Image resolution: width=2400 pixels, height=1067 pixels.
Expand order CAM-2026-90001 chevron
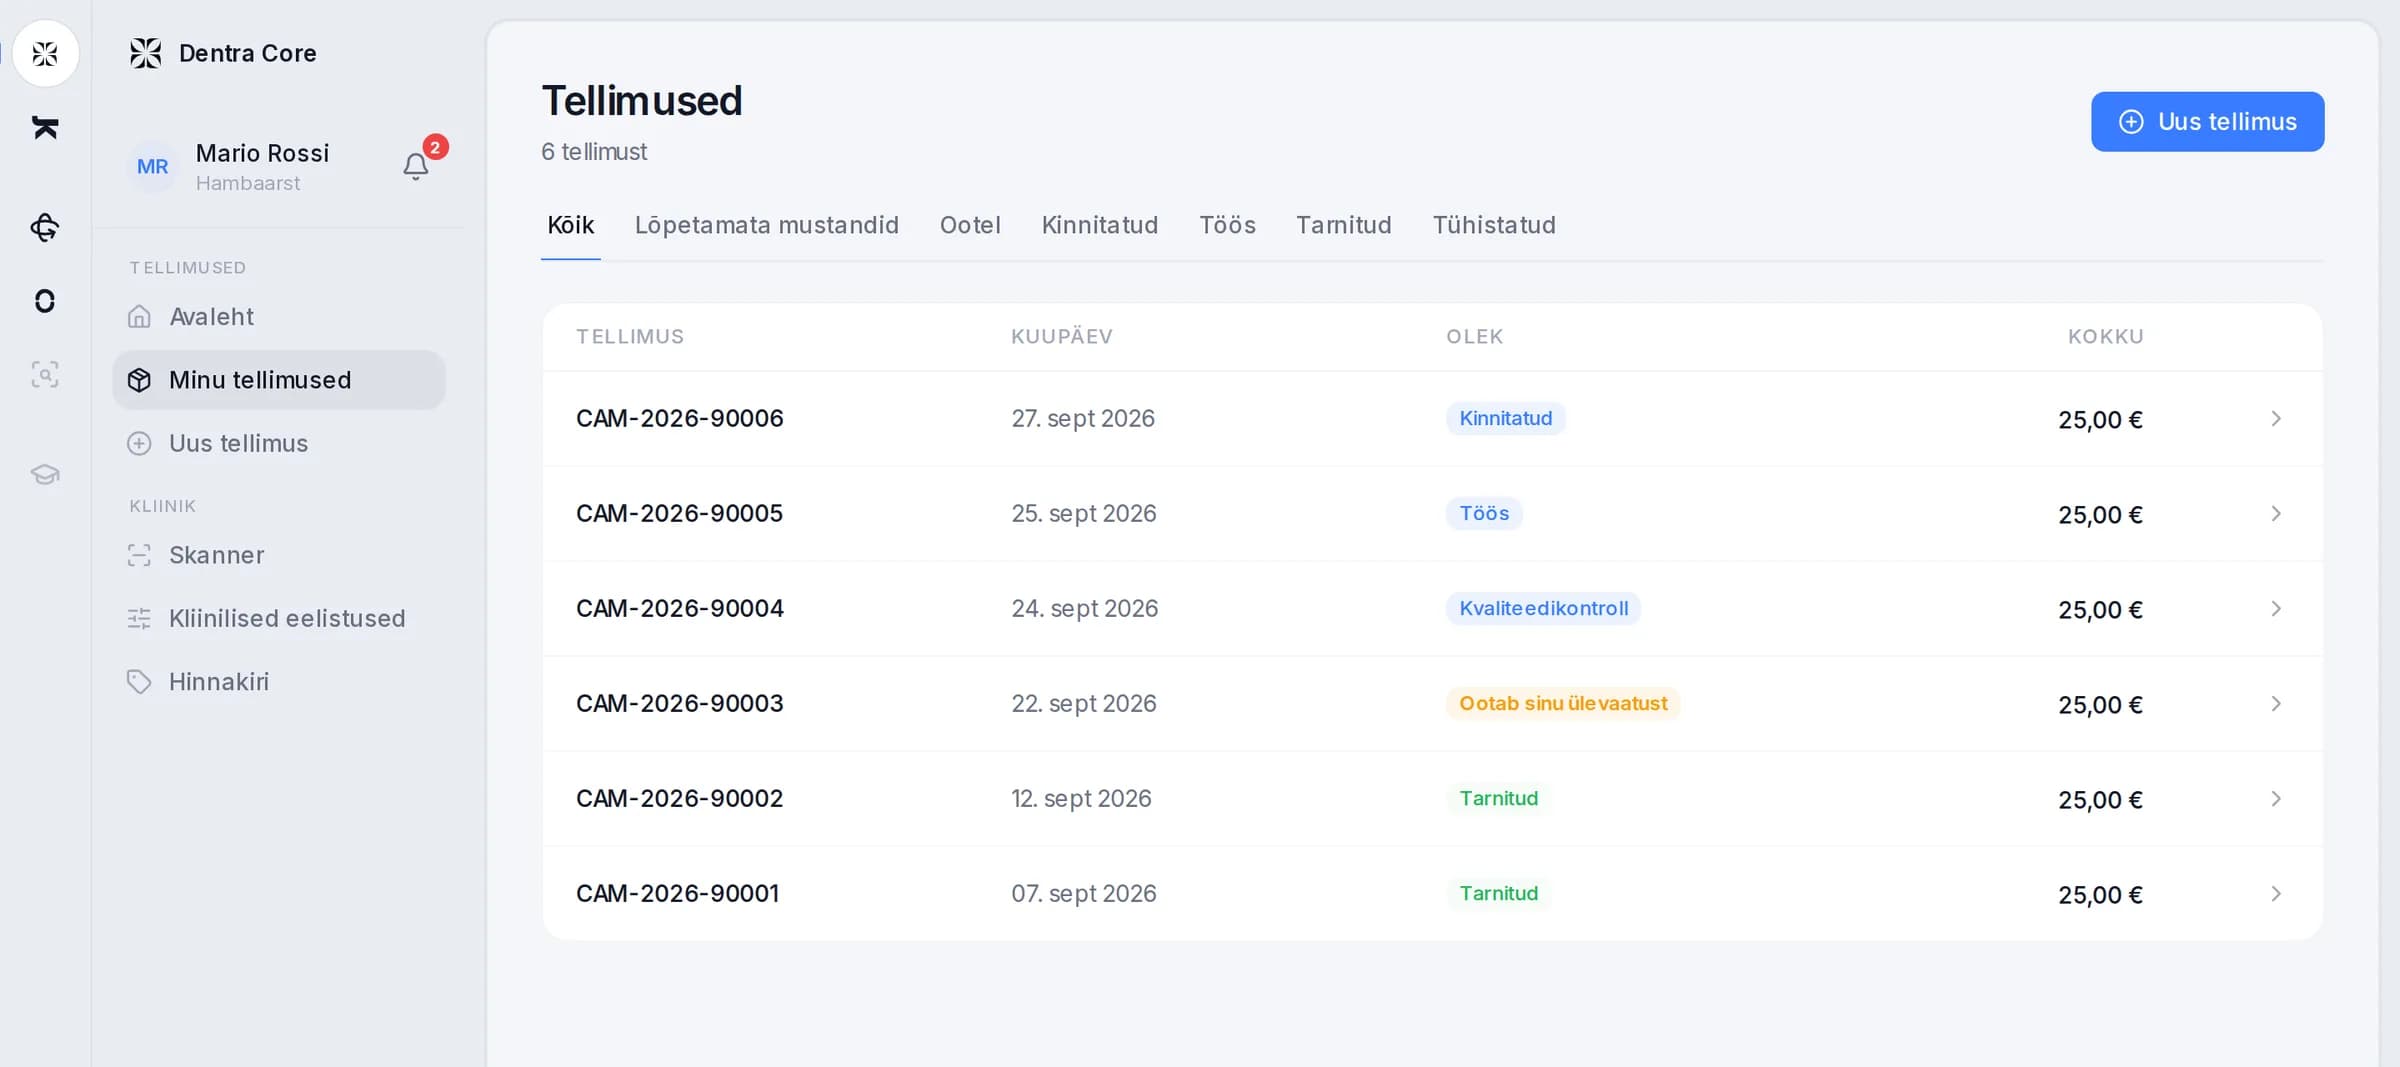pos(2276,893)
